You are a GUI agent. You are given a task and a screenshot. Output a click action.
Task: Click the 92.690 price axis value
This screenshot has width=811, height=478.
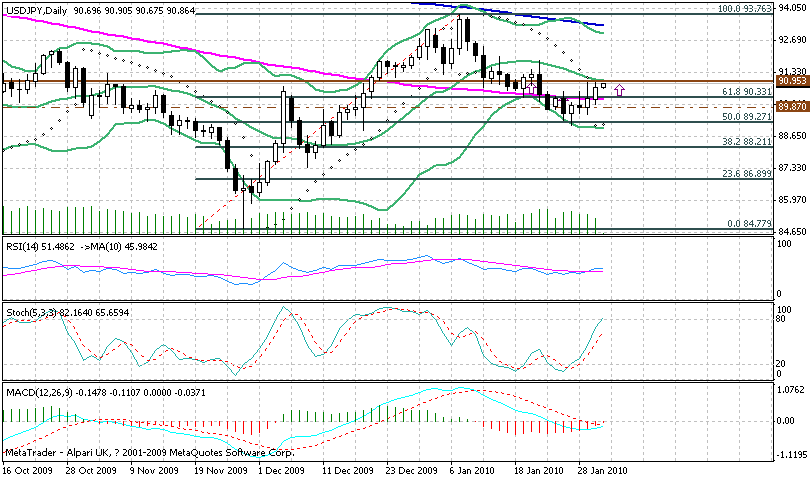point(792,40)
